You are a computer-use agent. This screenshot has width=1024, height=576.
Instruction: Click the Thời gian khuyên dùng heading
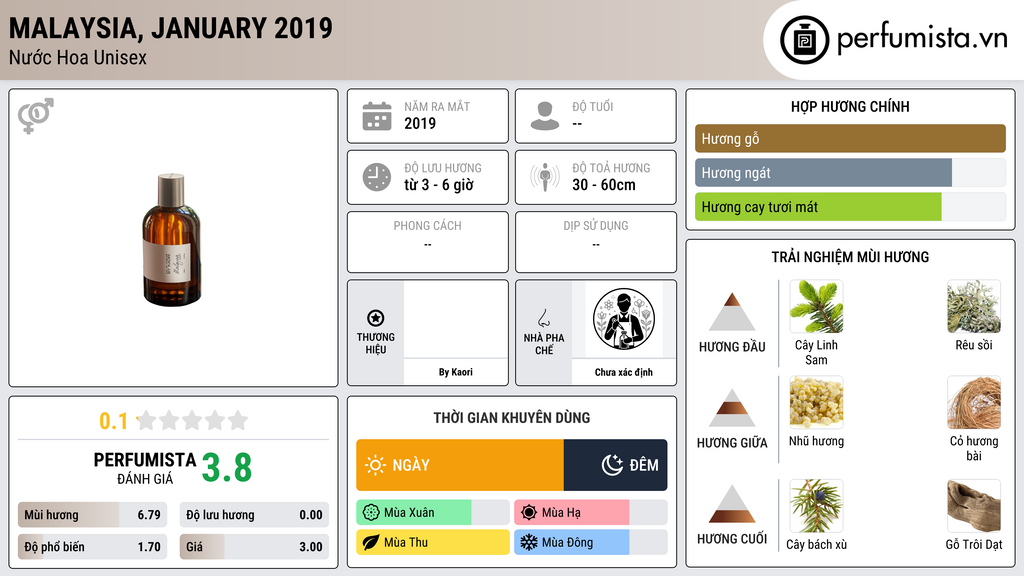pos(511,417)
